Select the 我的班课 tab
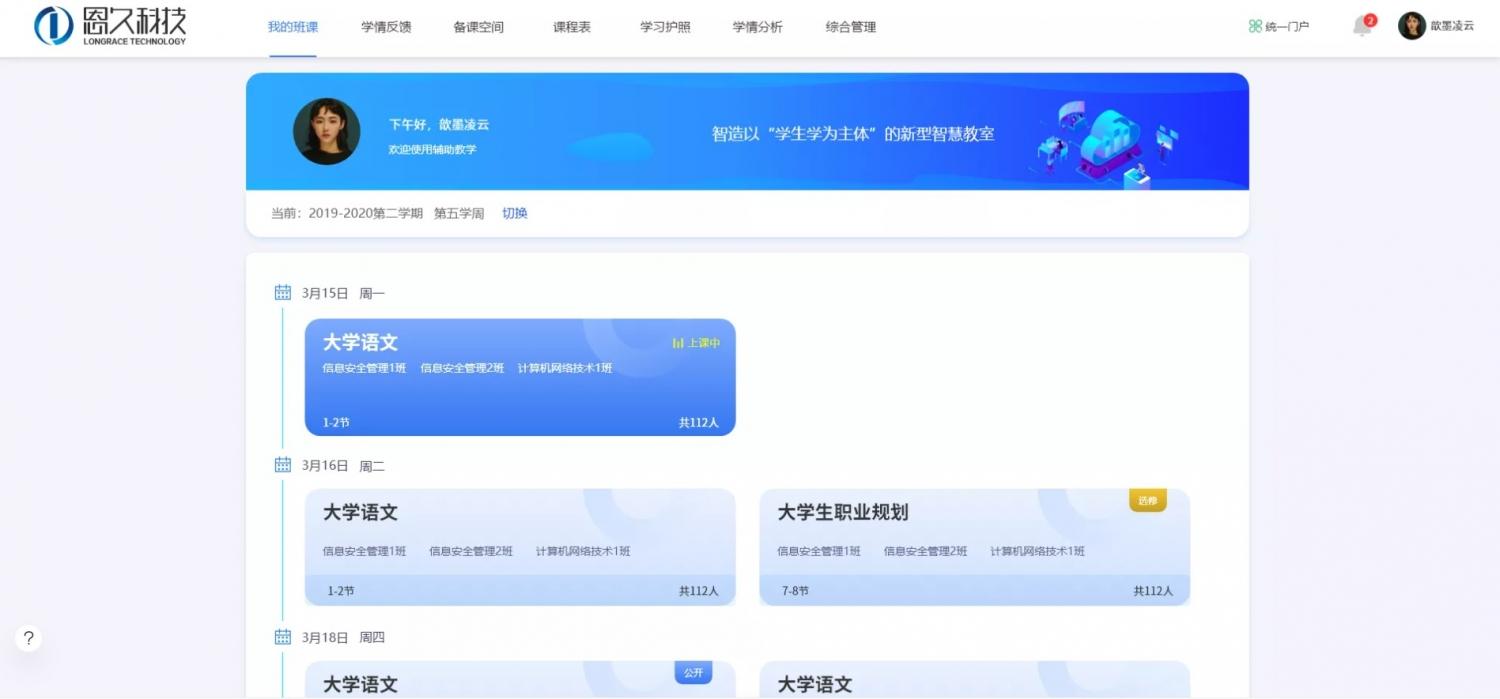1500x699 pixels. tap(293, 27)
